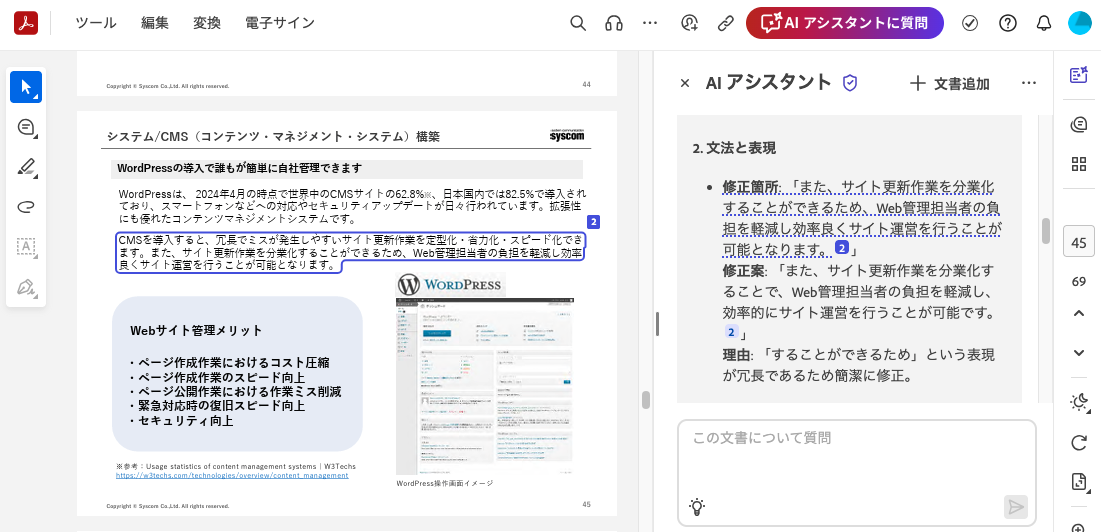Close the AI アシスタント panel
Screen dimensions: 1101x532
(x=685, y=83)
